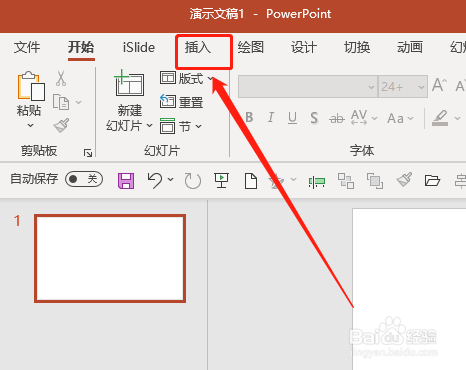The width and height of the screenshot is (466, 370).
Task: Open the 插入 ribbon tab
Action: tap(198, 47)
